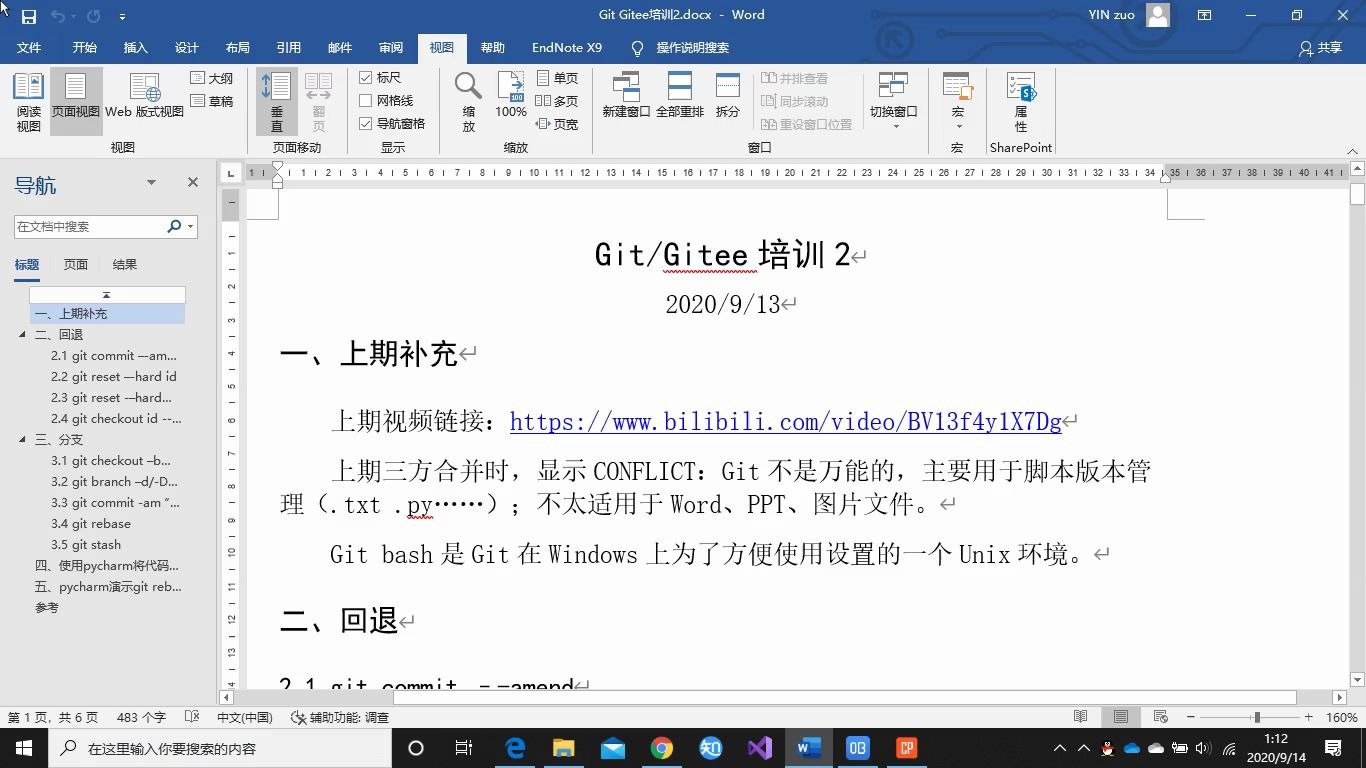Open Reading View (阅读视图)

click(x=29, y=102)
